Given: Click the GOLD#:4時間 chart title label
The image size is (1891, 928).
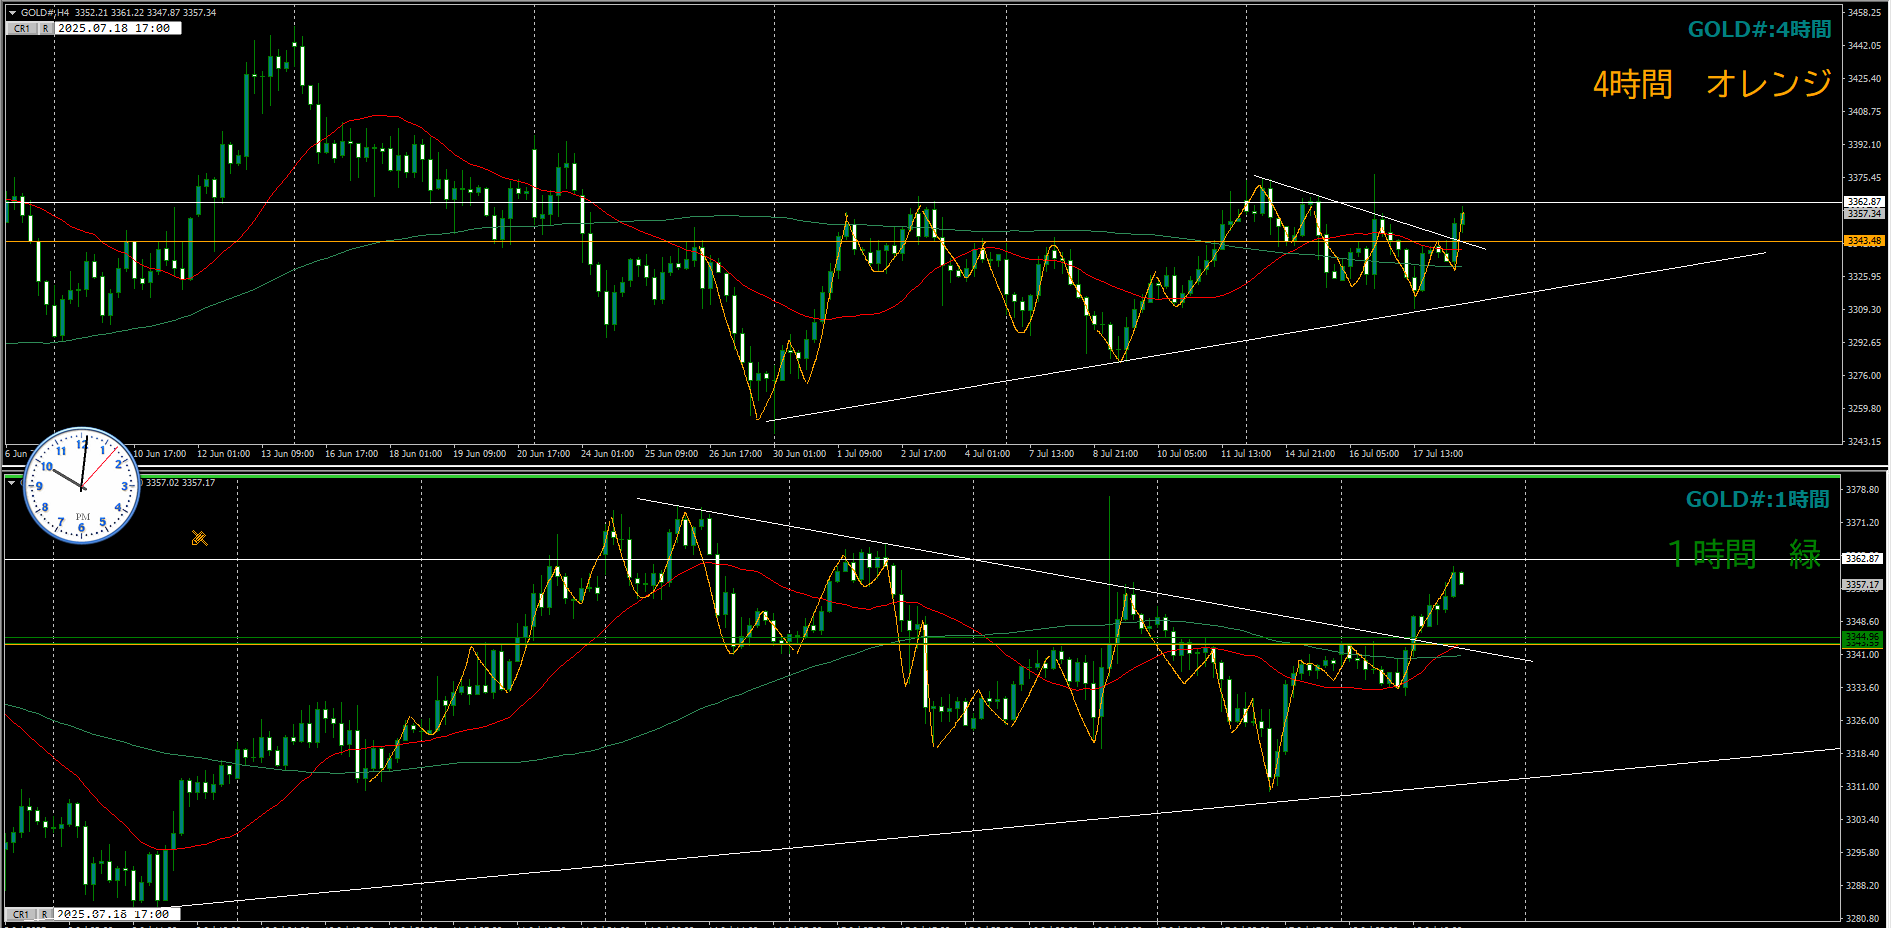Looking at the screenshot, I should click(x=1759, y=30).
